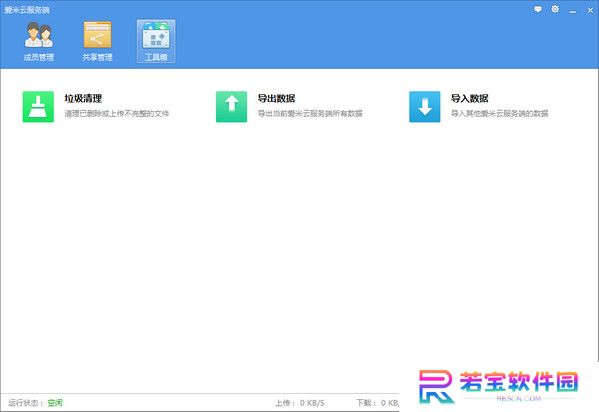Click the 导入数据 title text
The height and width of the screenshot is (412, 599).
pyautogui.click(x=470, y=99)
